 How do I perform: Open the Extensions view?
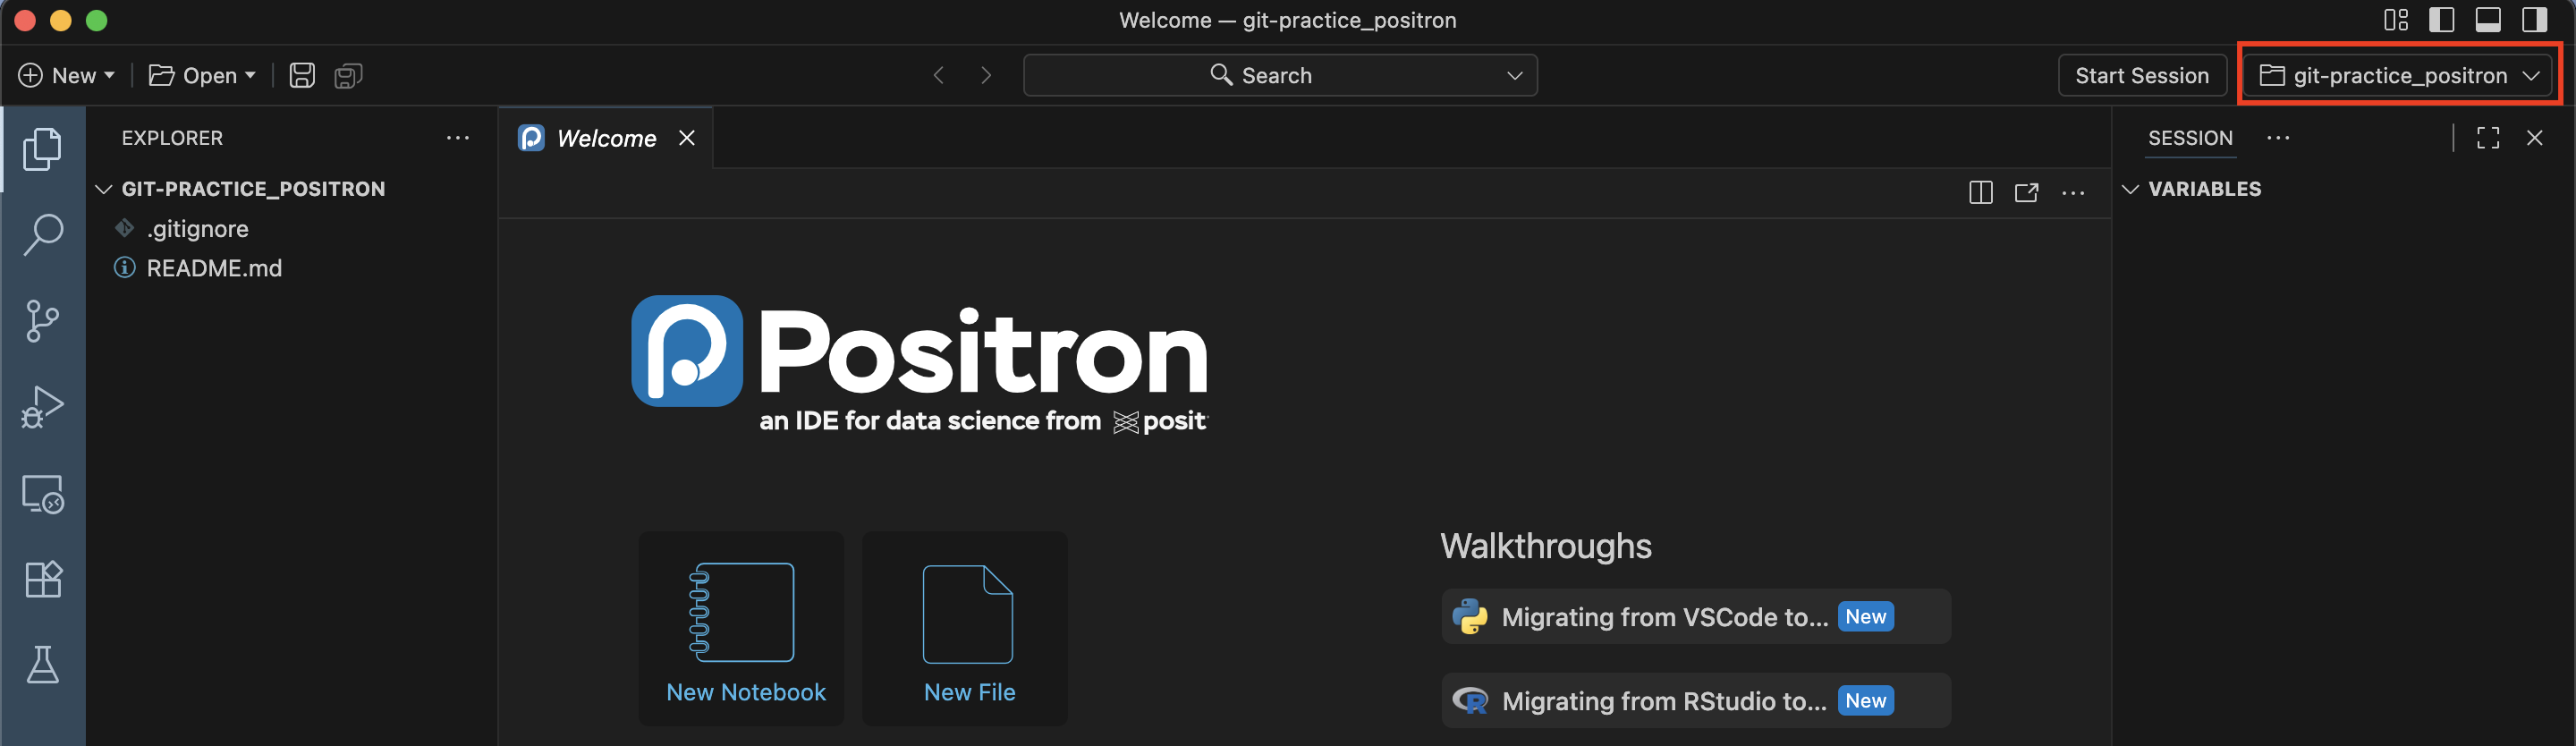[x=42, y=579]
